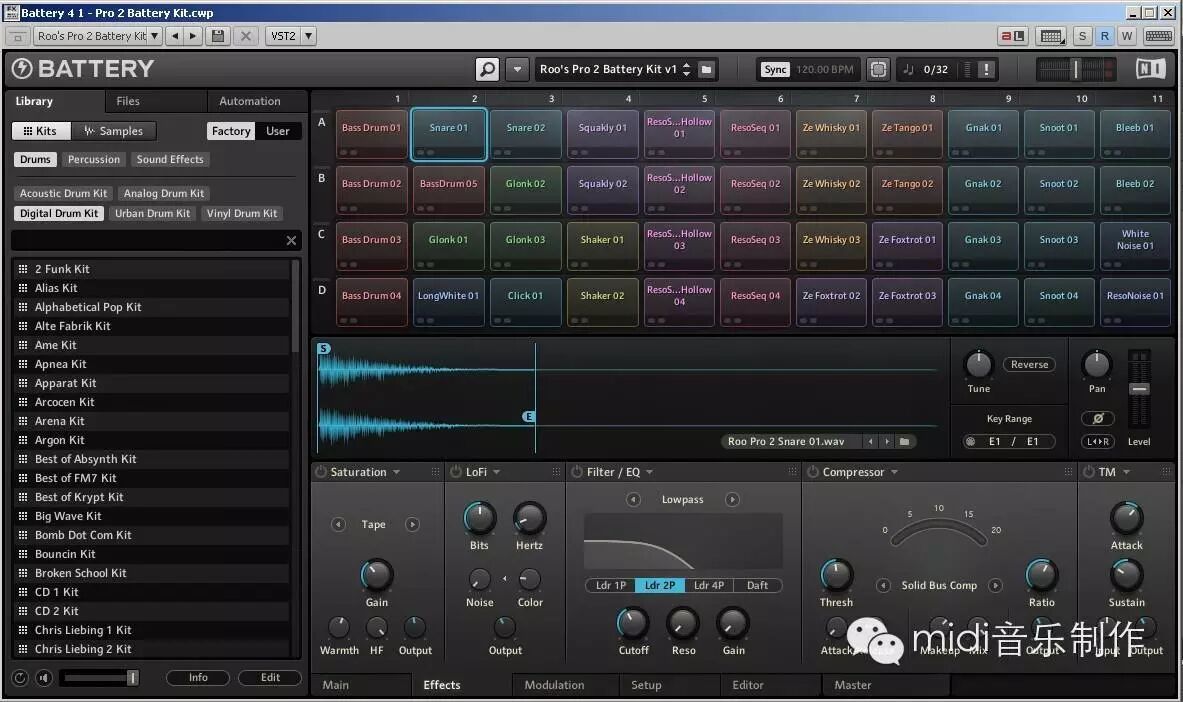The image size is (1183, 702).
Task: Click the Info button
Action: (198, 678)
